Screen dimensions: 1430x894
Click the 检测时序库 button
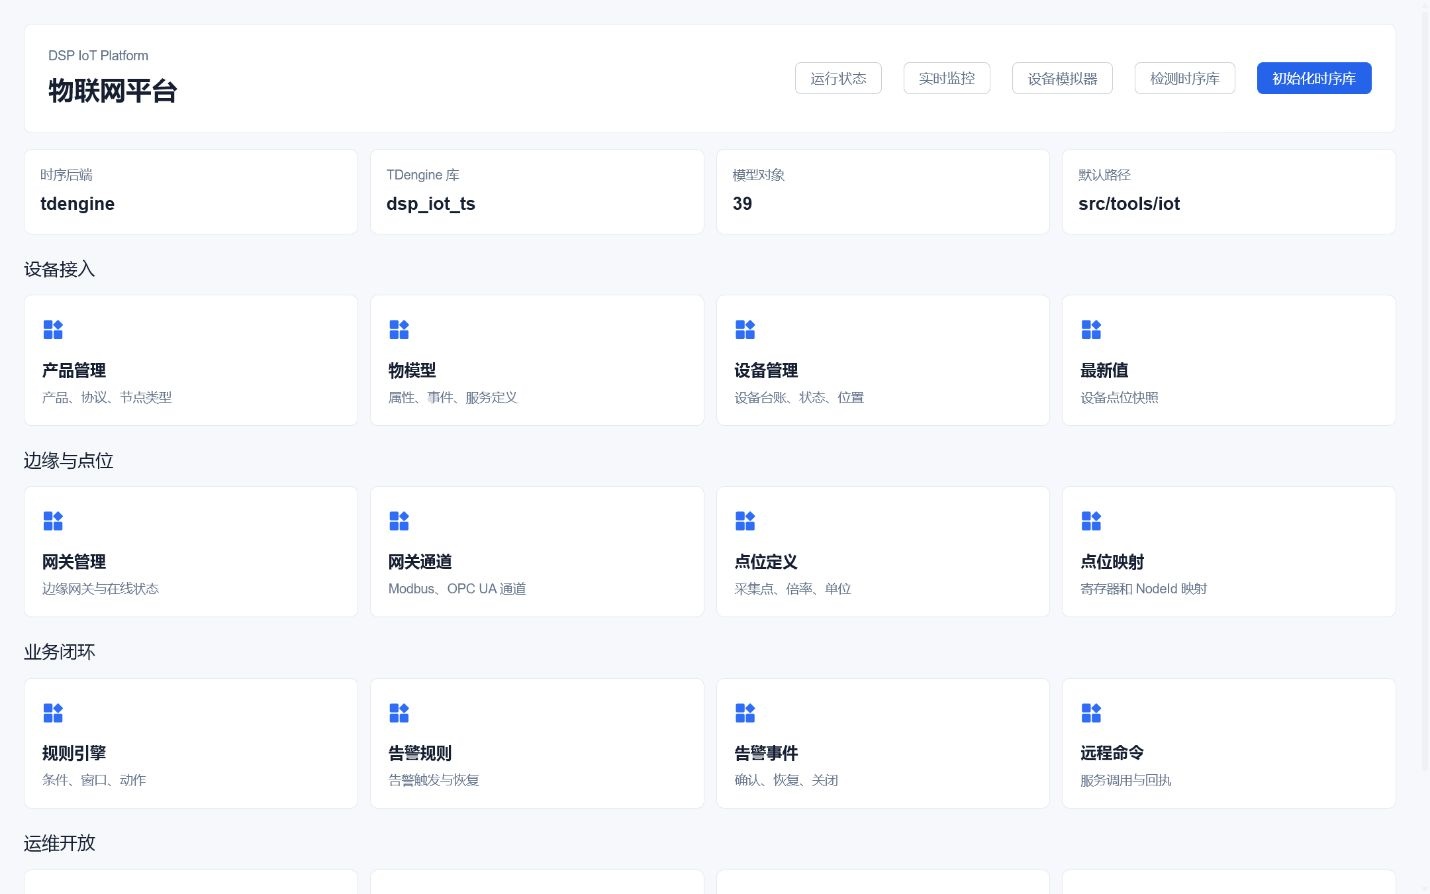click(x=1184, y=78)
